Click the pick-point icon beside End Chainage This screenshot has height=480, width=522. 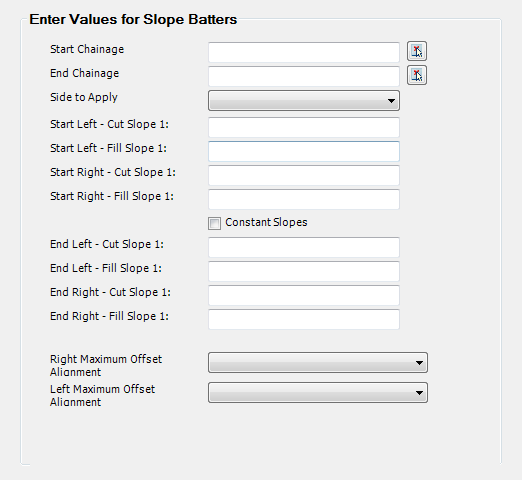click(417, 75)
